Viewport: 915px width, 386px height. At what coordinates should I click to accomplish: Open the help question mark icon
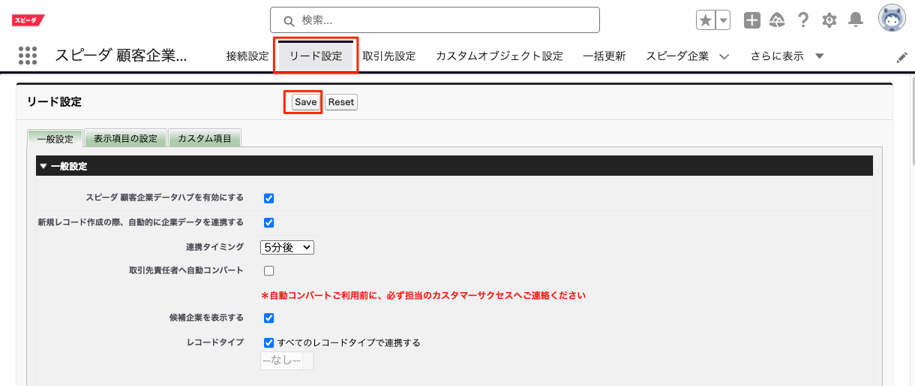[803, 20]
